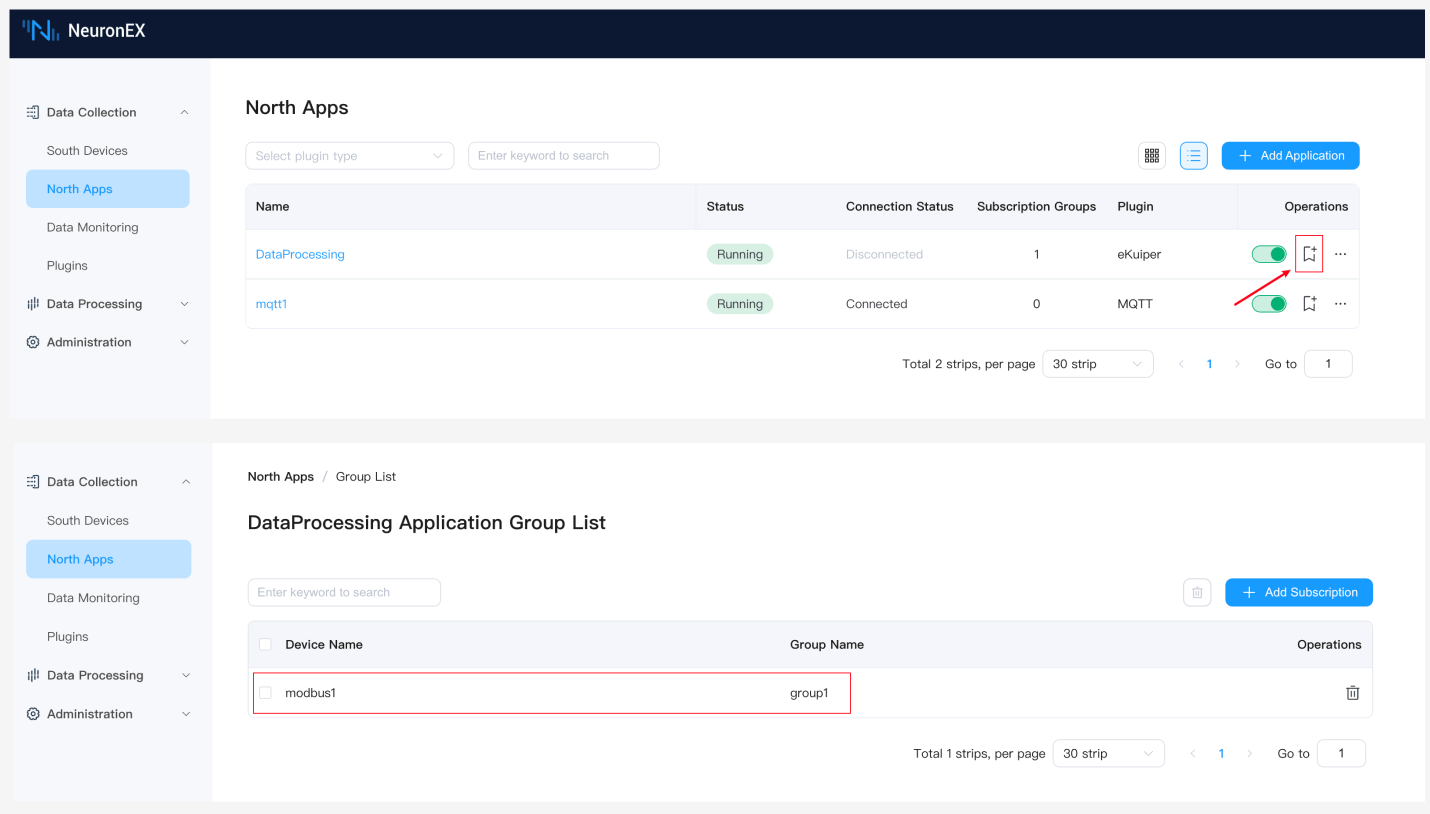The width and height of the screenshot is (1430, 814).
Task: Switch to grid card view of applications
Action: [1152, 156]
